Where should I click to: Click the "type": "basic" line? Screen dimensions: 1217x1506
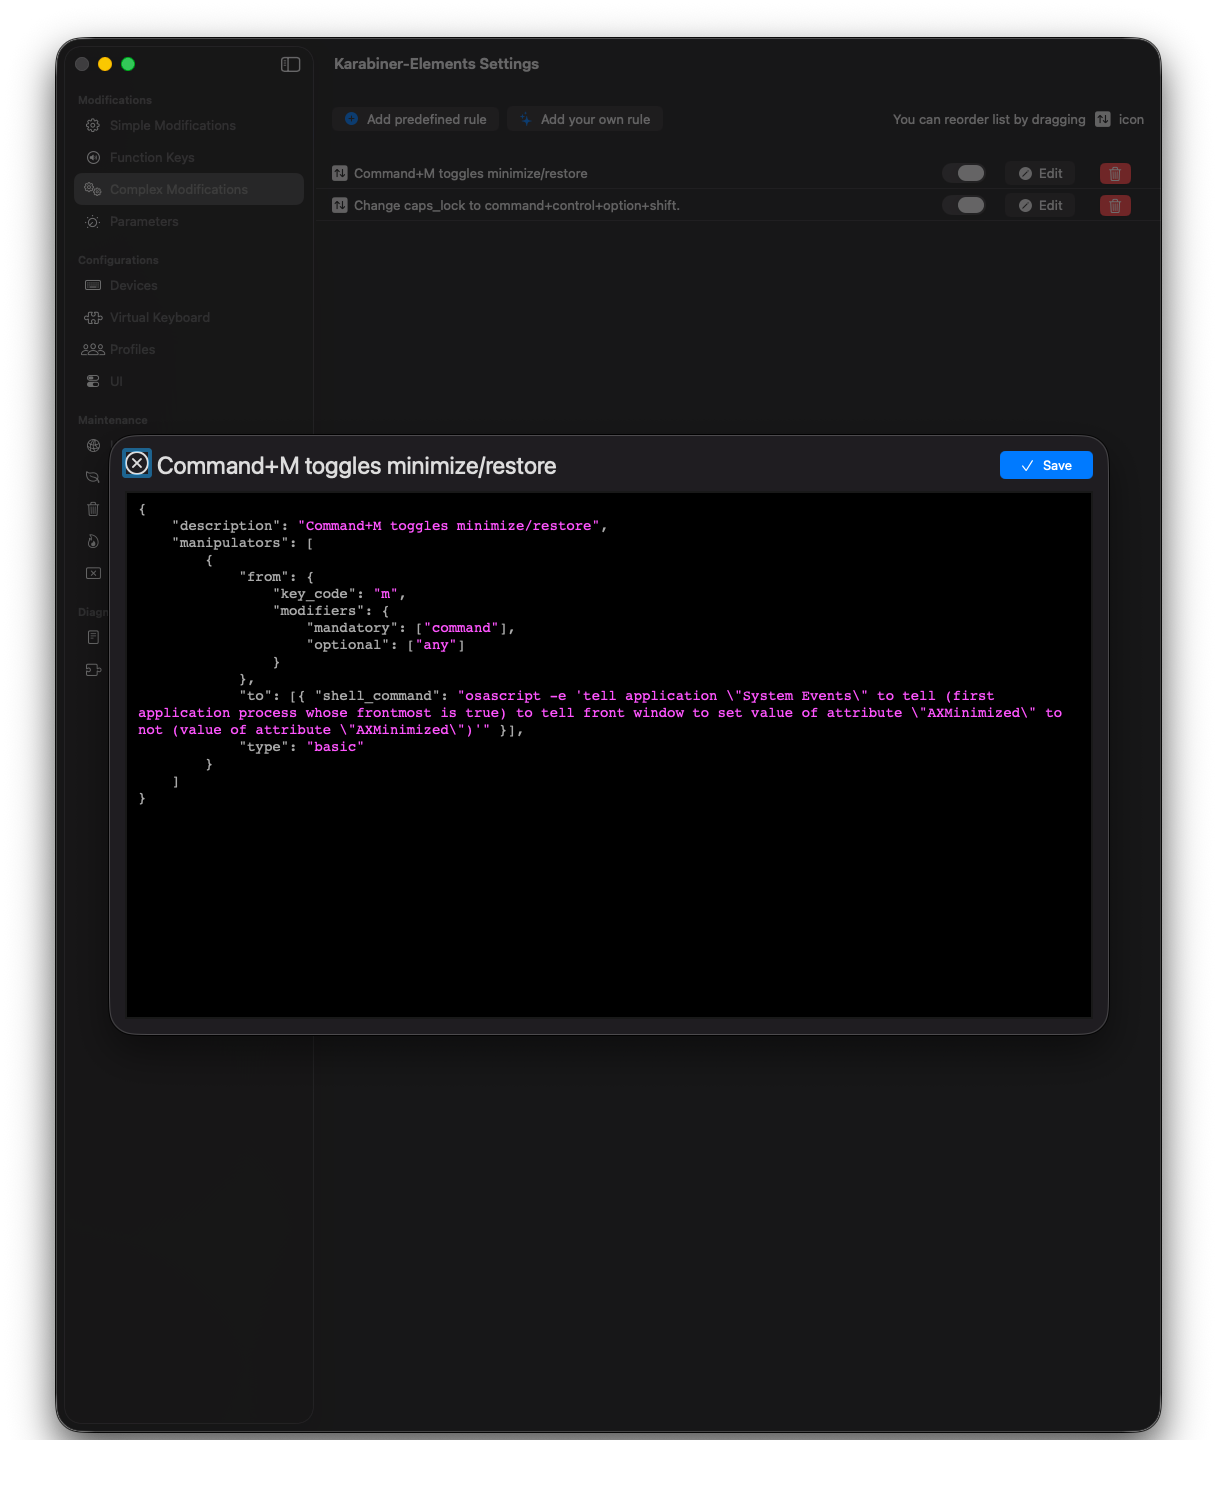tap(301, 747)
